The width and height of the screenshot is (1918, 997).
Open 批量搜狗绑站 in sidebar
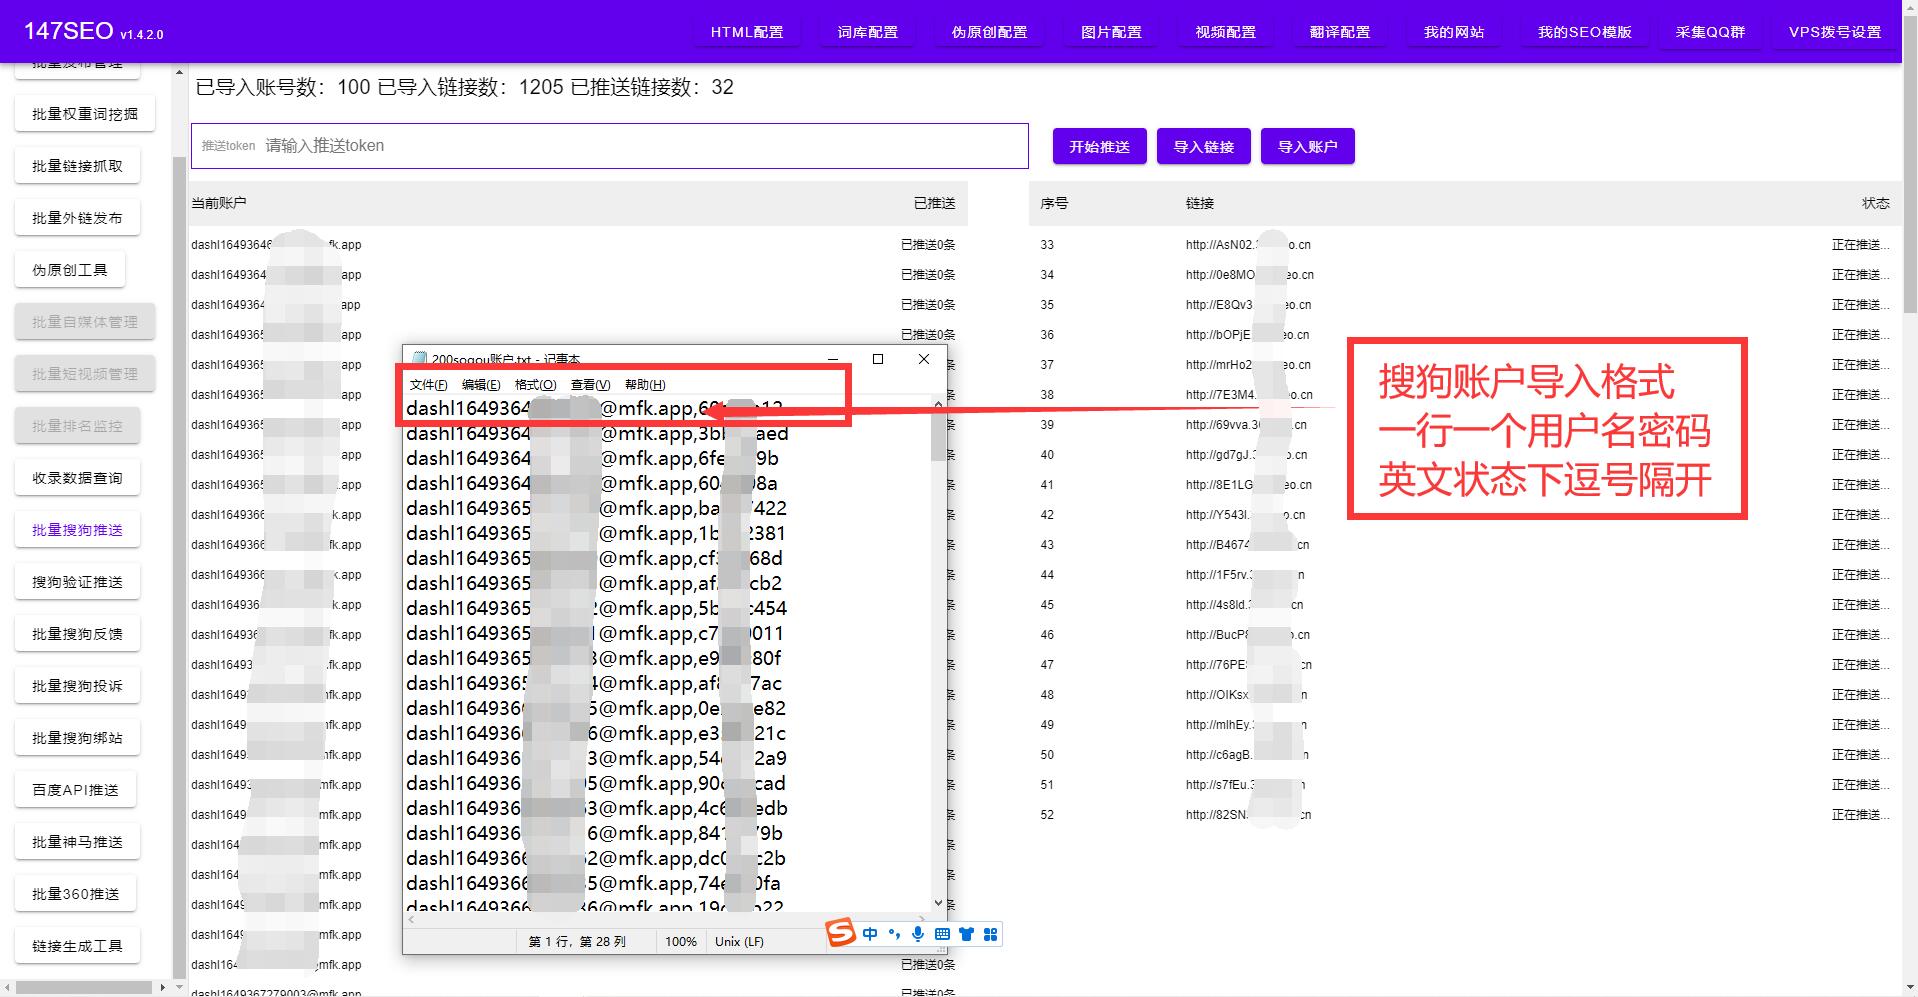(77, 738)
